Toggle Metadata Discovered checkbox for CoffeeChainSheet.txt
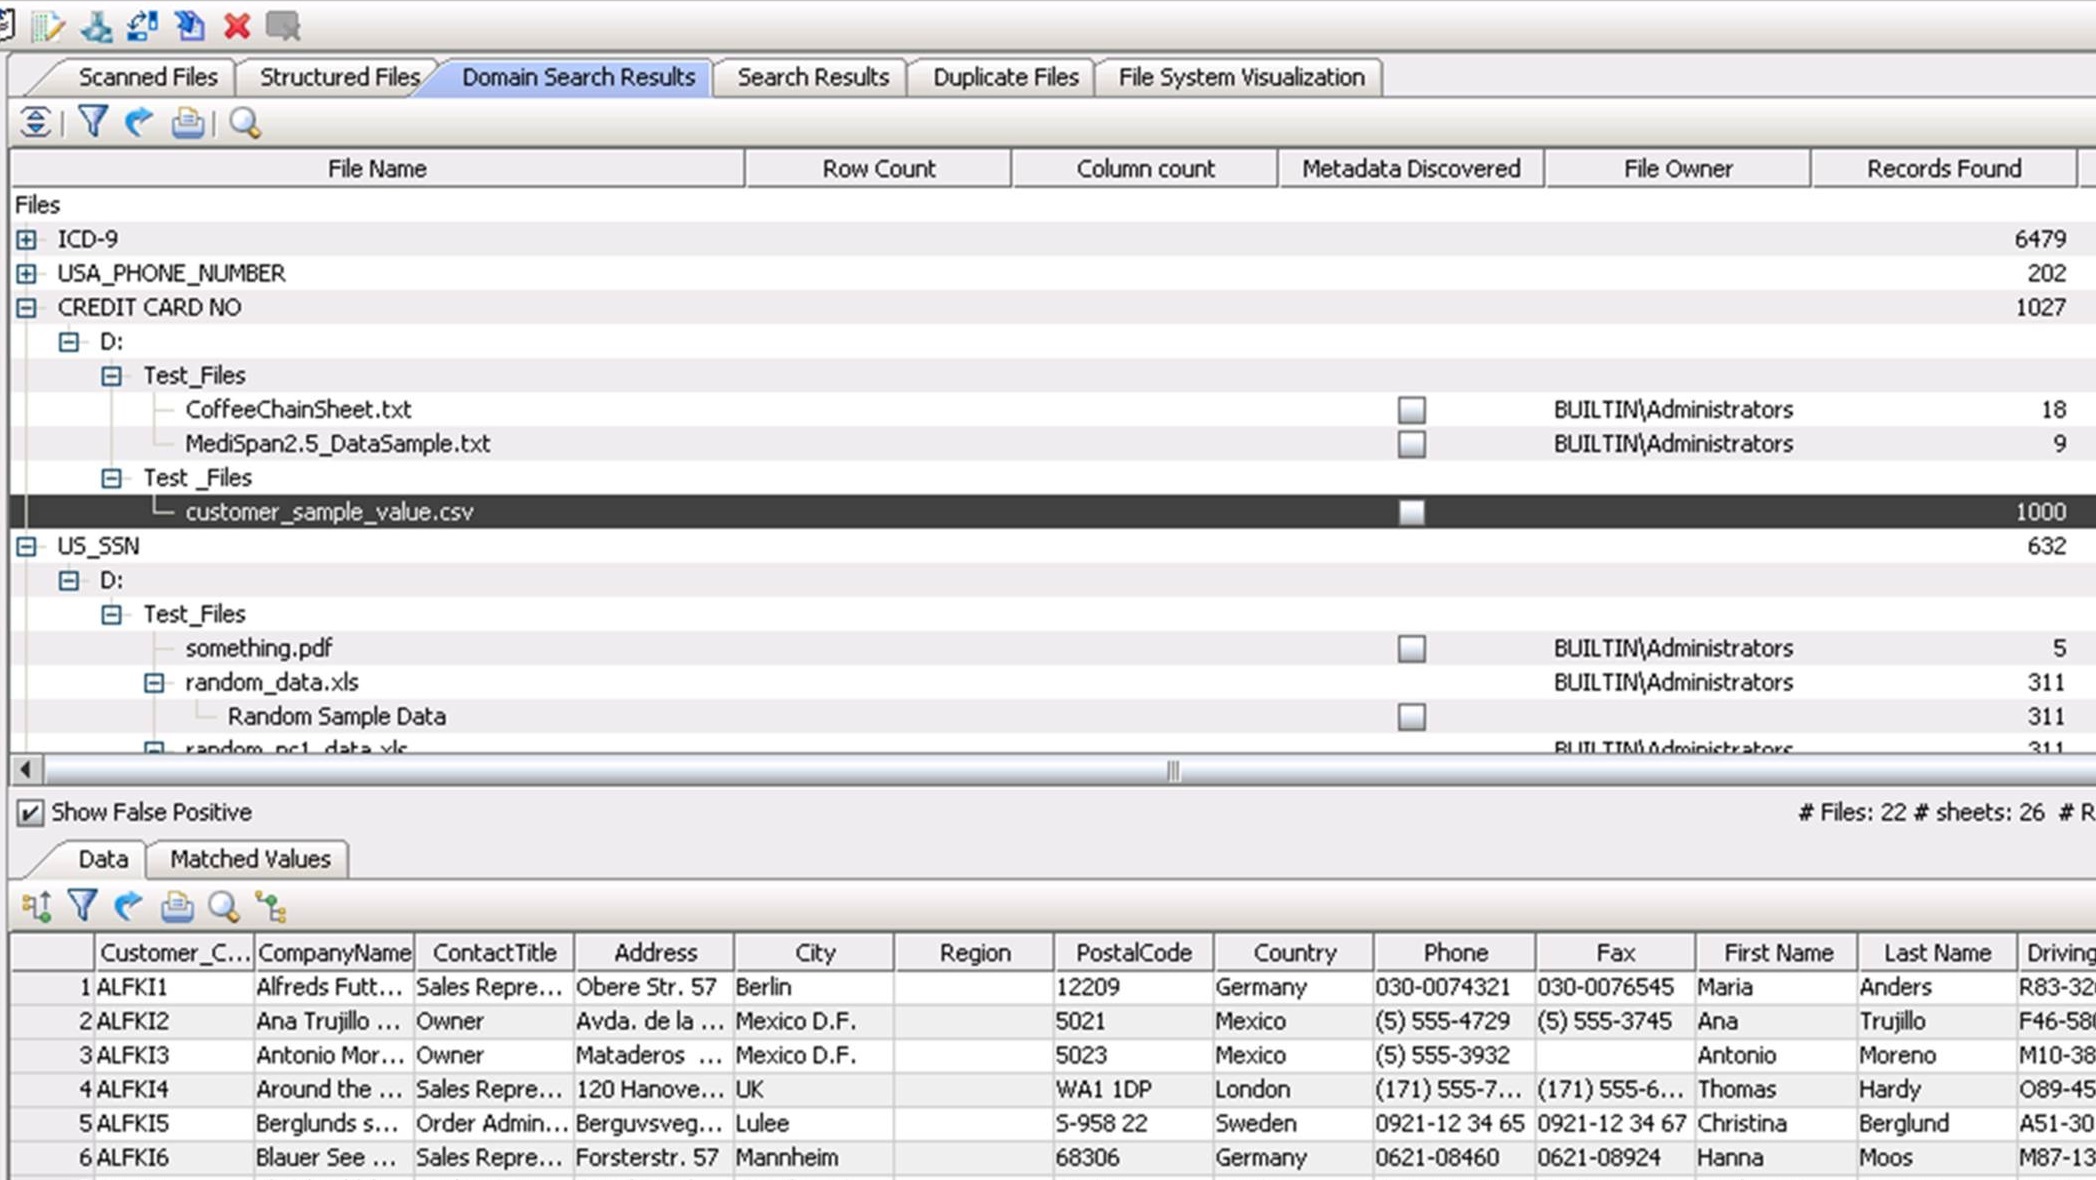The width and height of the screenshot is (2096, 1180). (x=1411, y=410)
